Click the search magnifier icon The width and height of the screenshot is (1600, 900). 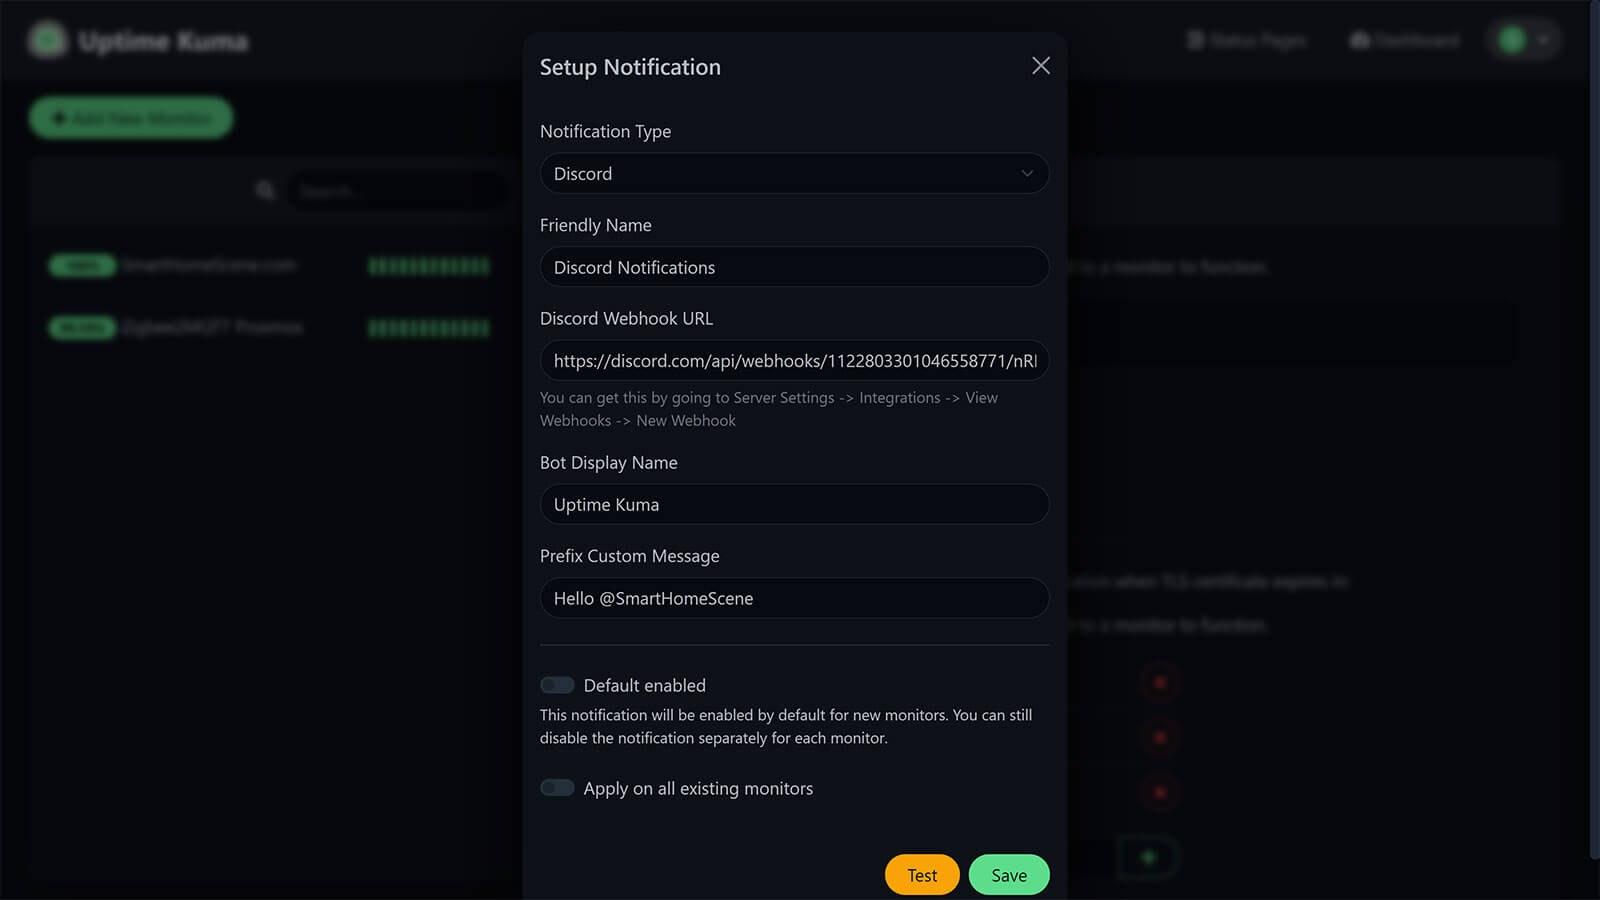(265, 190)
